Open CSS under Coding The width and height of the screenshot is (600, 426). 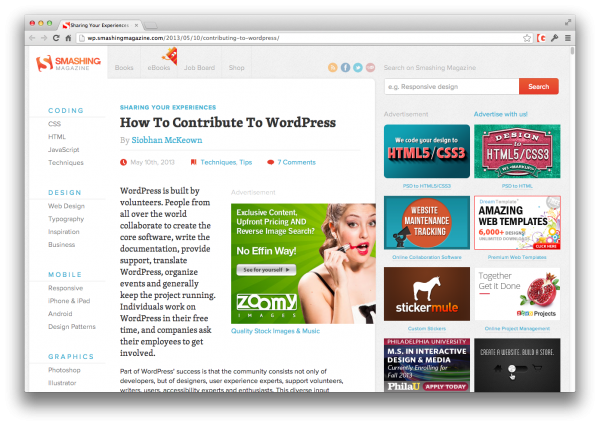point(54,124)
